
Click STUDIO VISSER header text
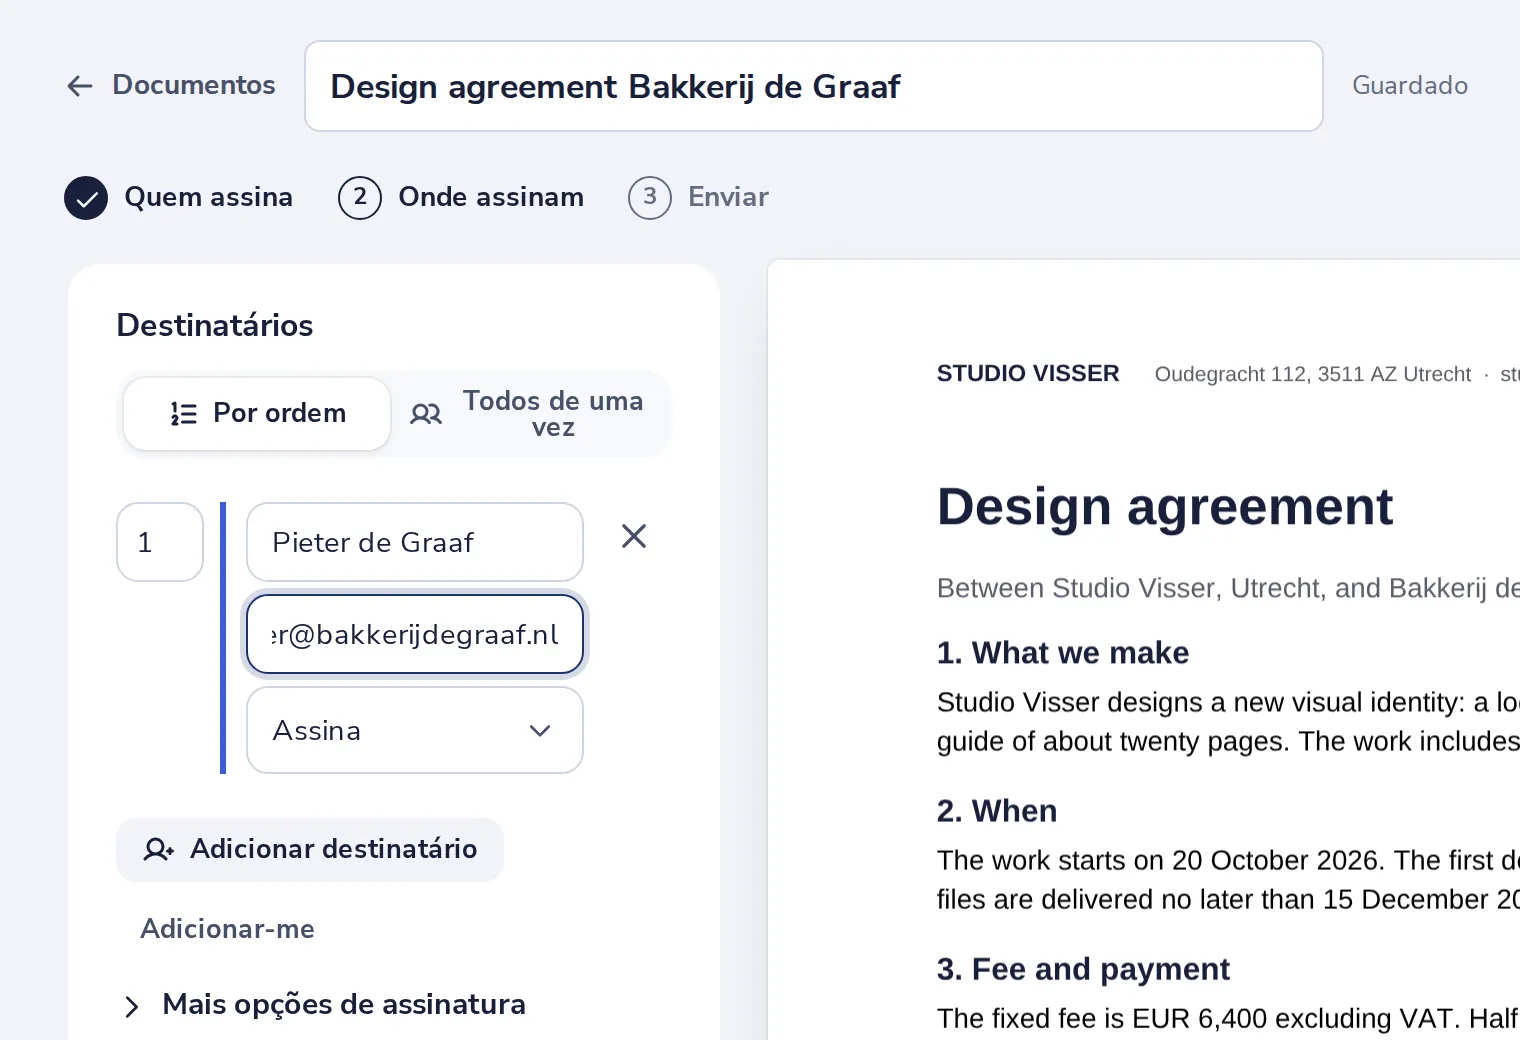1028,374
